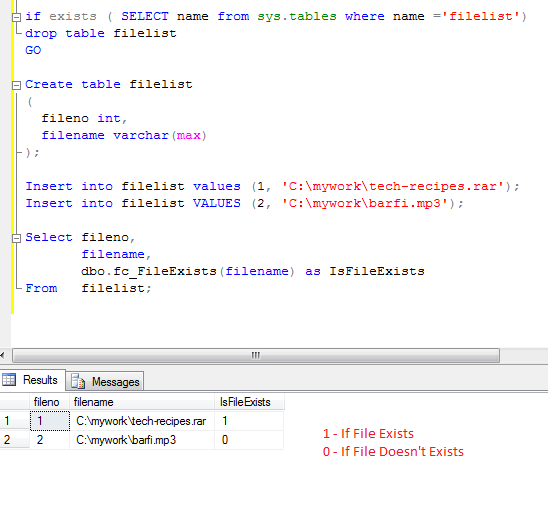The width and height of the screenshot is (549, 508).
Task: Open the Messages tab
Action: pos(105,382)
